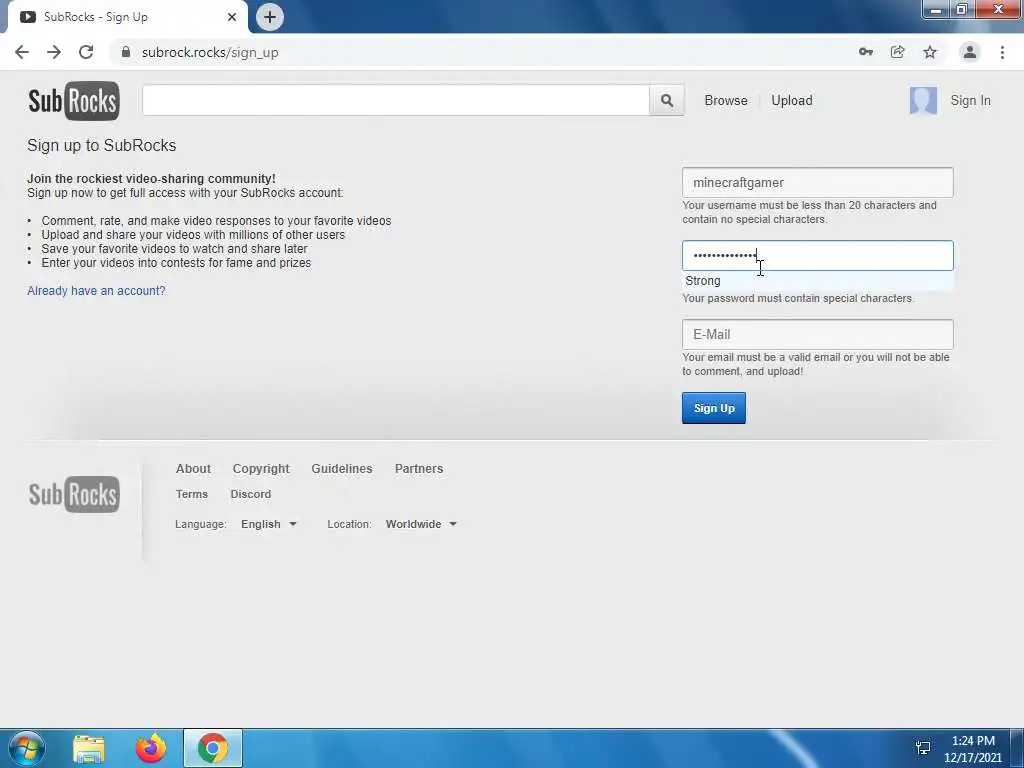Image resolution: width=1024 pixels, height=768 pixels.
Task: Click the search magnifier button
Action: 667,101
